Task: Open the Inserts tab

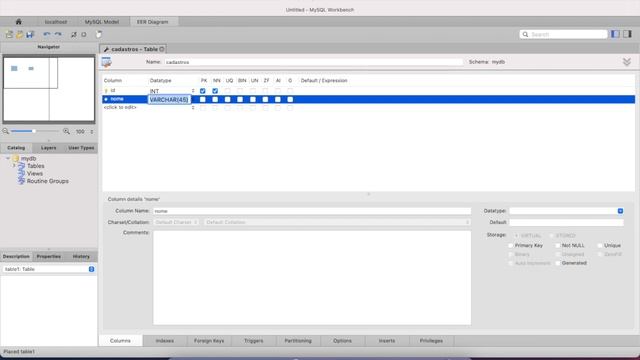Action: point(387,341)
